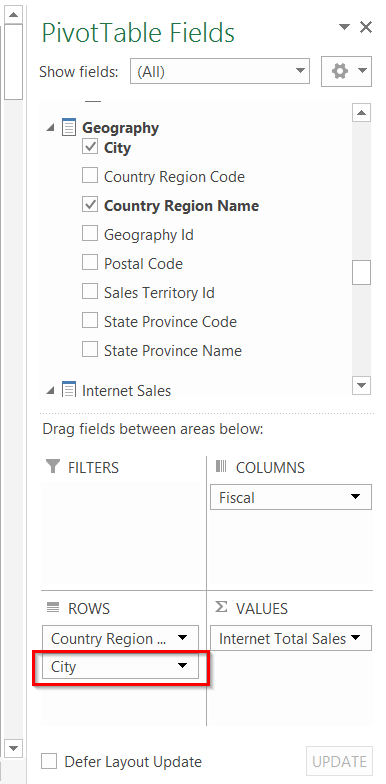Collapse the Geography table node
The height and width of the screenshot is (784, 386).
[x=50, y=128]
